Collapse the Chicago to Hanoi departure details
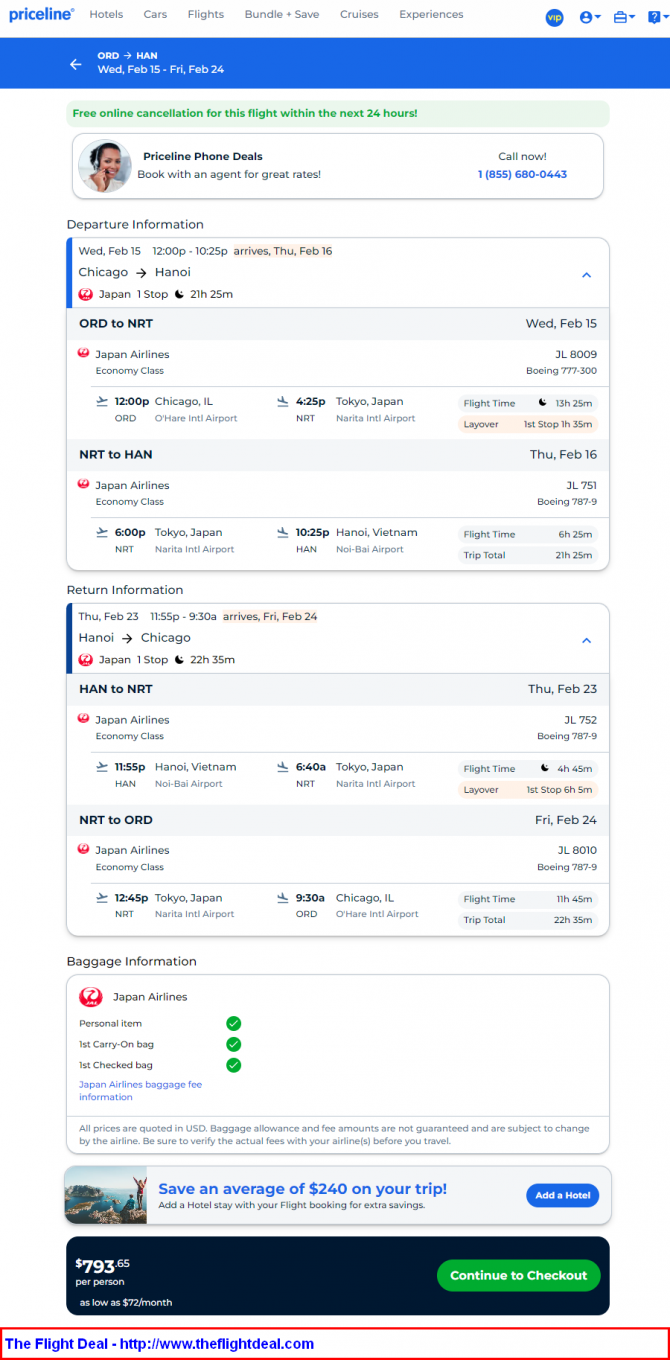Screen dimensions: 670x1360 tap(587, 275)
